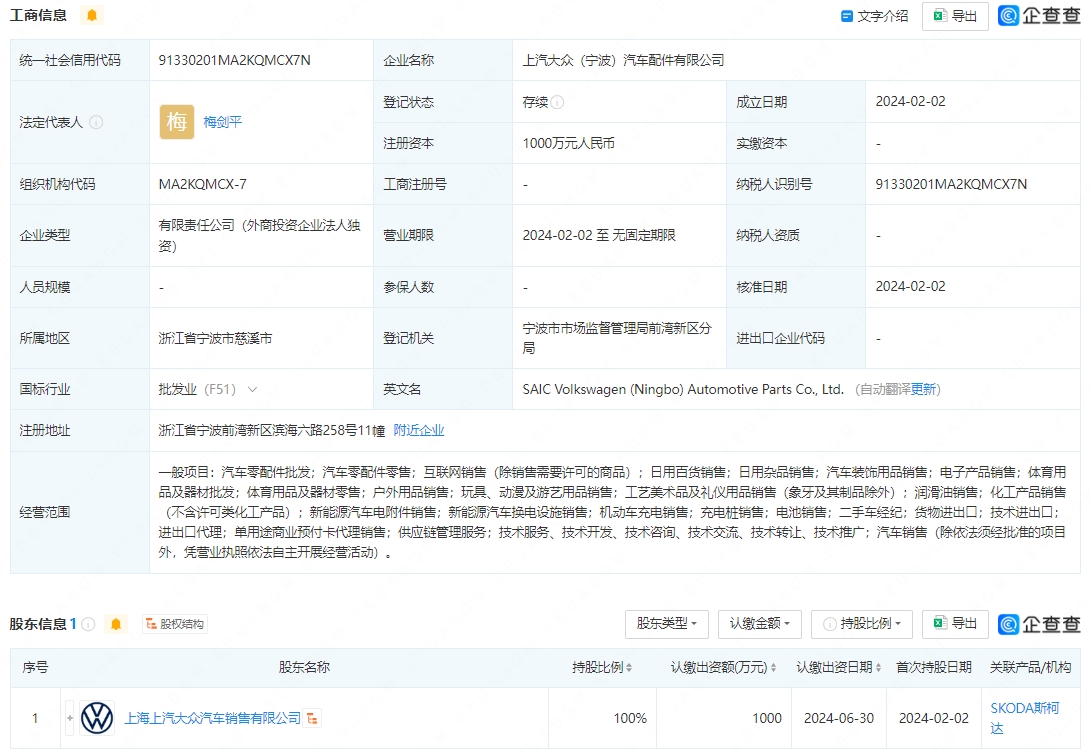
Task: Open the 持股比例 dropdown filter
Action: click(x=862, y=624)
